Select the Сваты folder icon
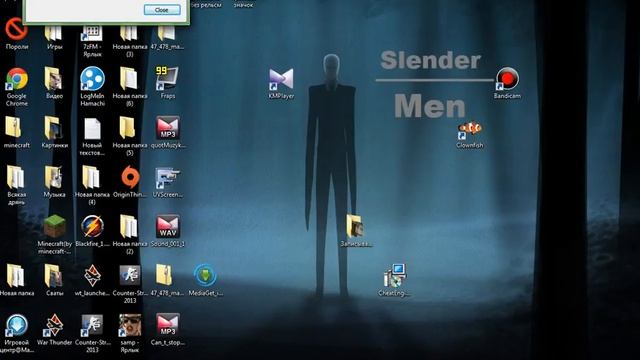Screen dimensions: 640x360 (54, 276)
